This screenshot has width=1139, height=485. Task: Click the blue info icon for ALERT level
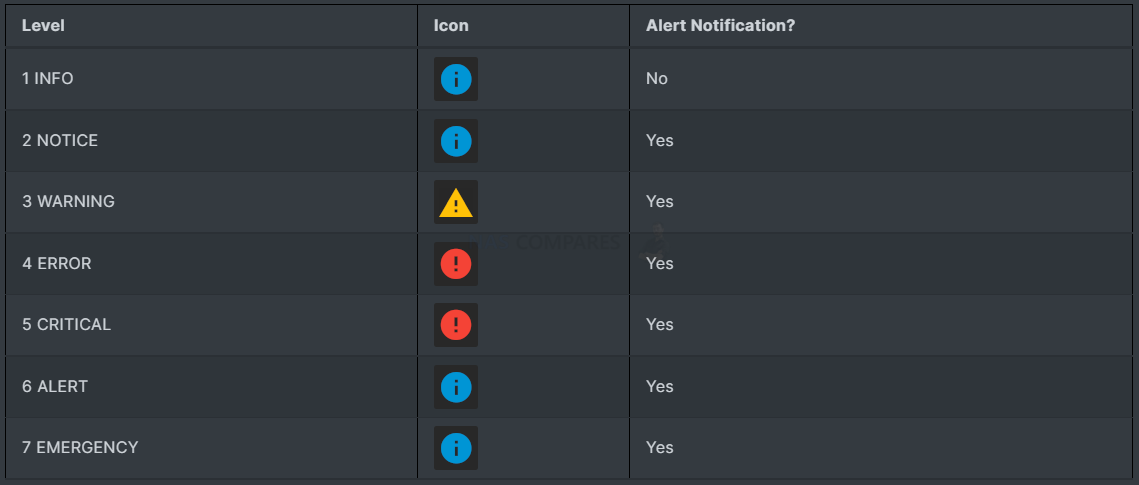[455, 386]
